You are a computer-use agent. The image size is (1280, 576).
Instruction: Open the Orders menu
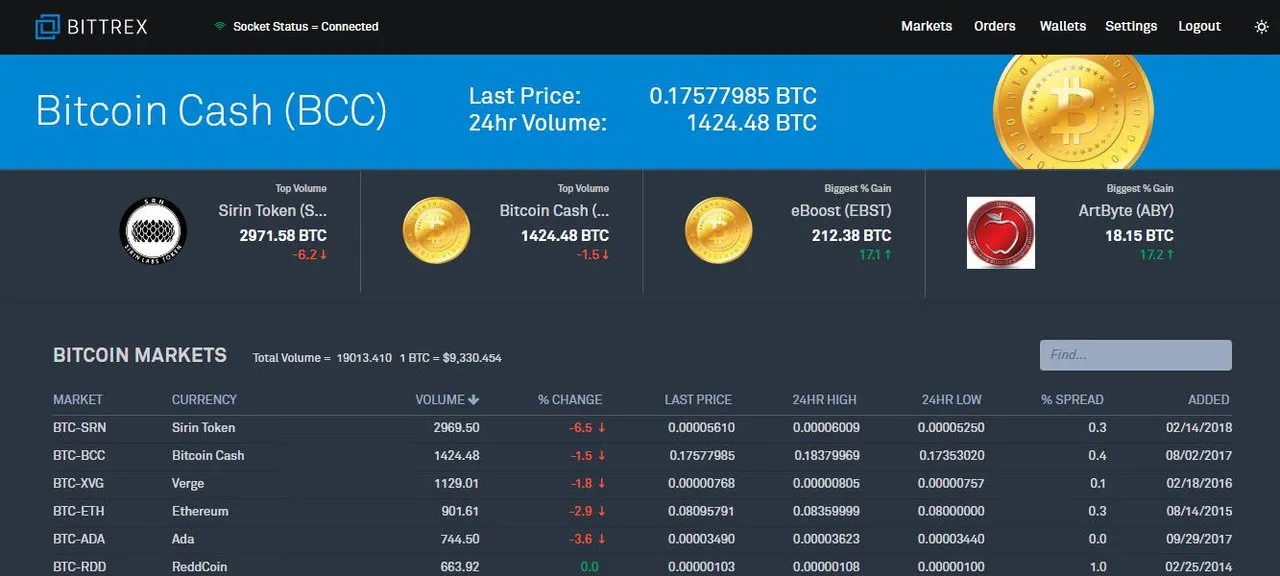pyautogui.click(x=995, y=26)
